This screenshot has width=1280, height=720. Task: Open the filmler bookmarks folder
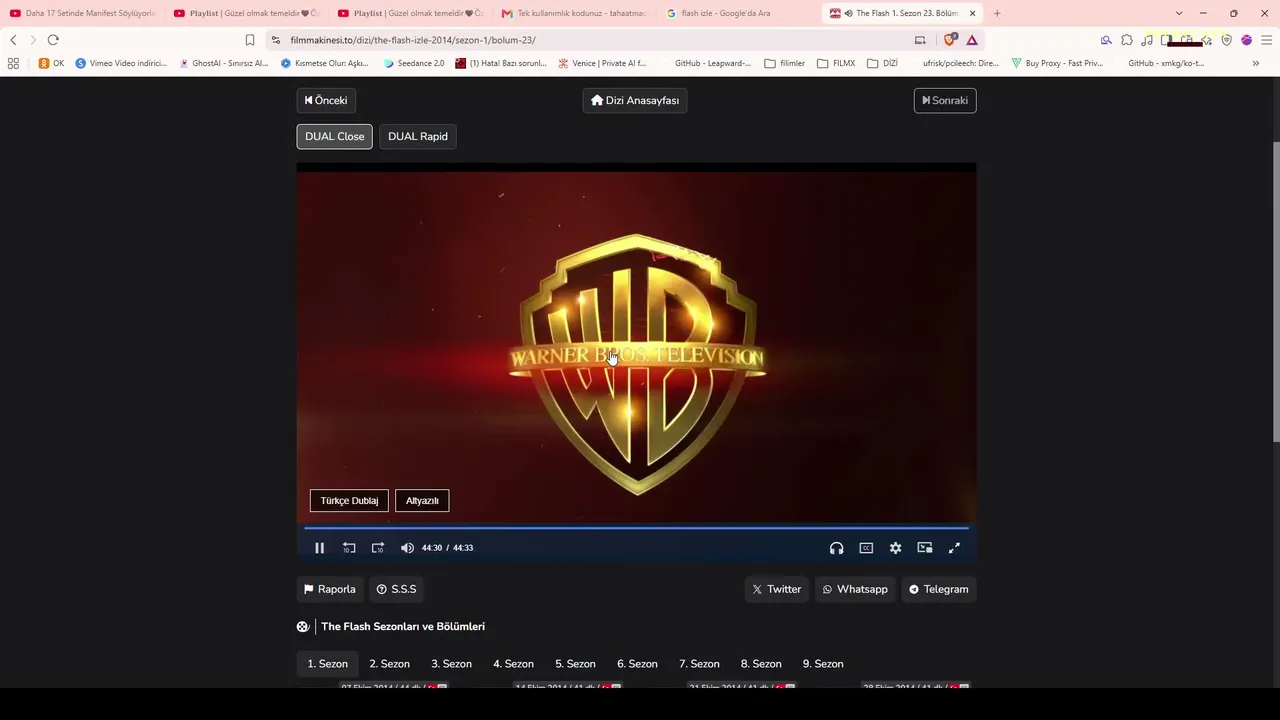pos(785,63)
